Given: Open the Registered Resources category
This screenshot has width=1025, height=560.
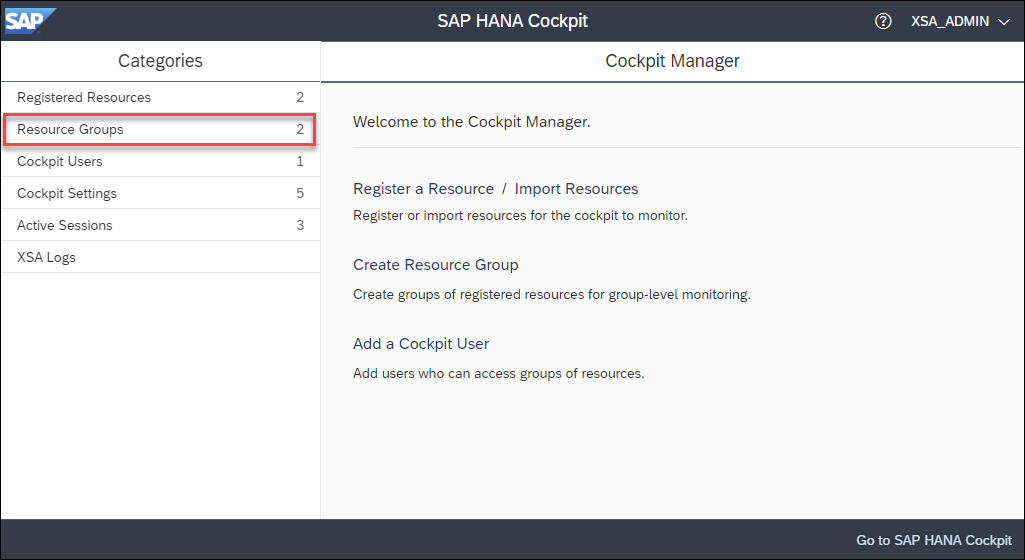Looking at the screenshot, I should (x=160, y=97).
